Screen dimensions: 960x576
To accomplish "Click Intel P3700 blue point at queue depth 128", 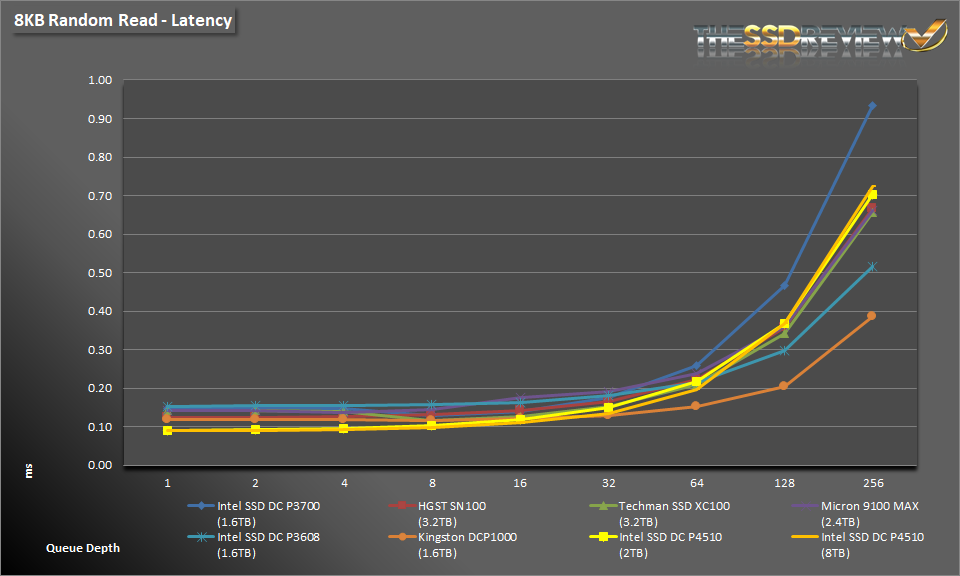I will pos(784,285).
